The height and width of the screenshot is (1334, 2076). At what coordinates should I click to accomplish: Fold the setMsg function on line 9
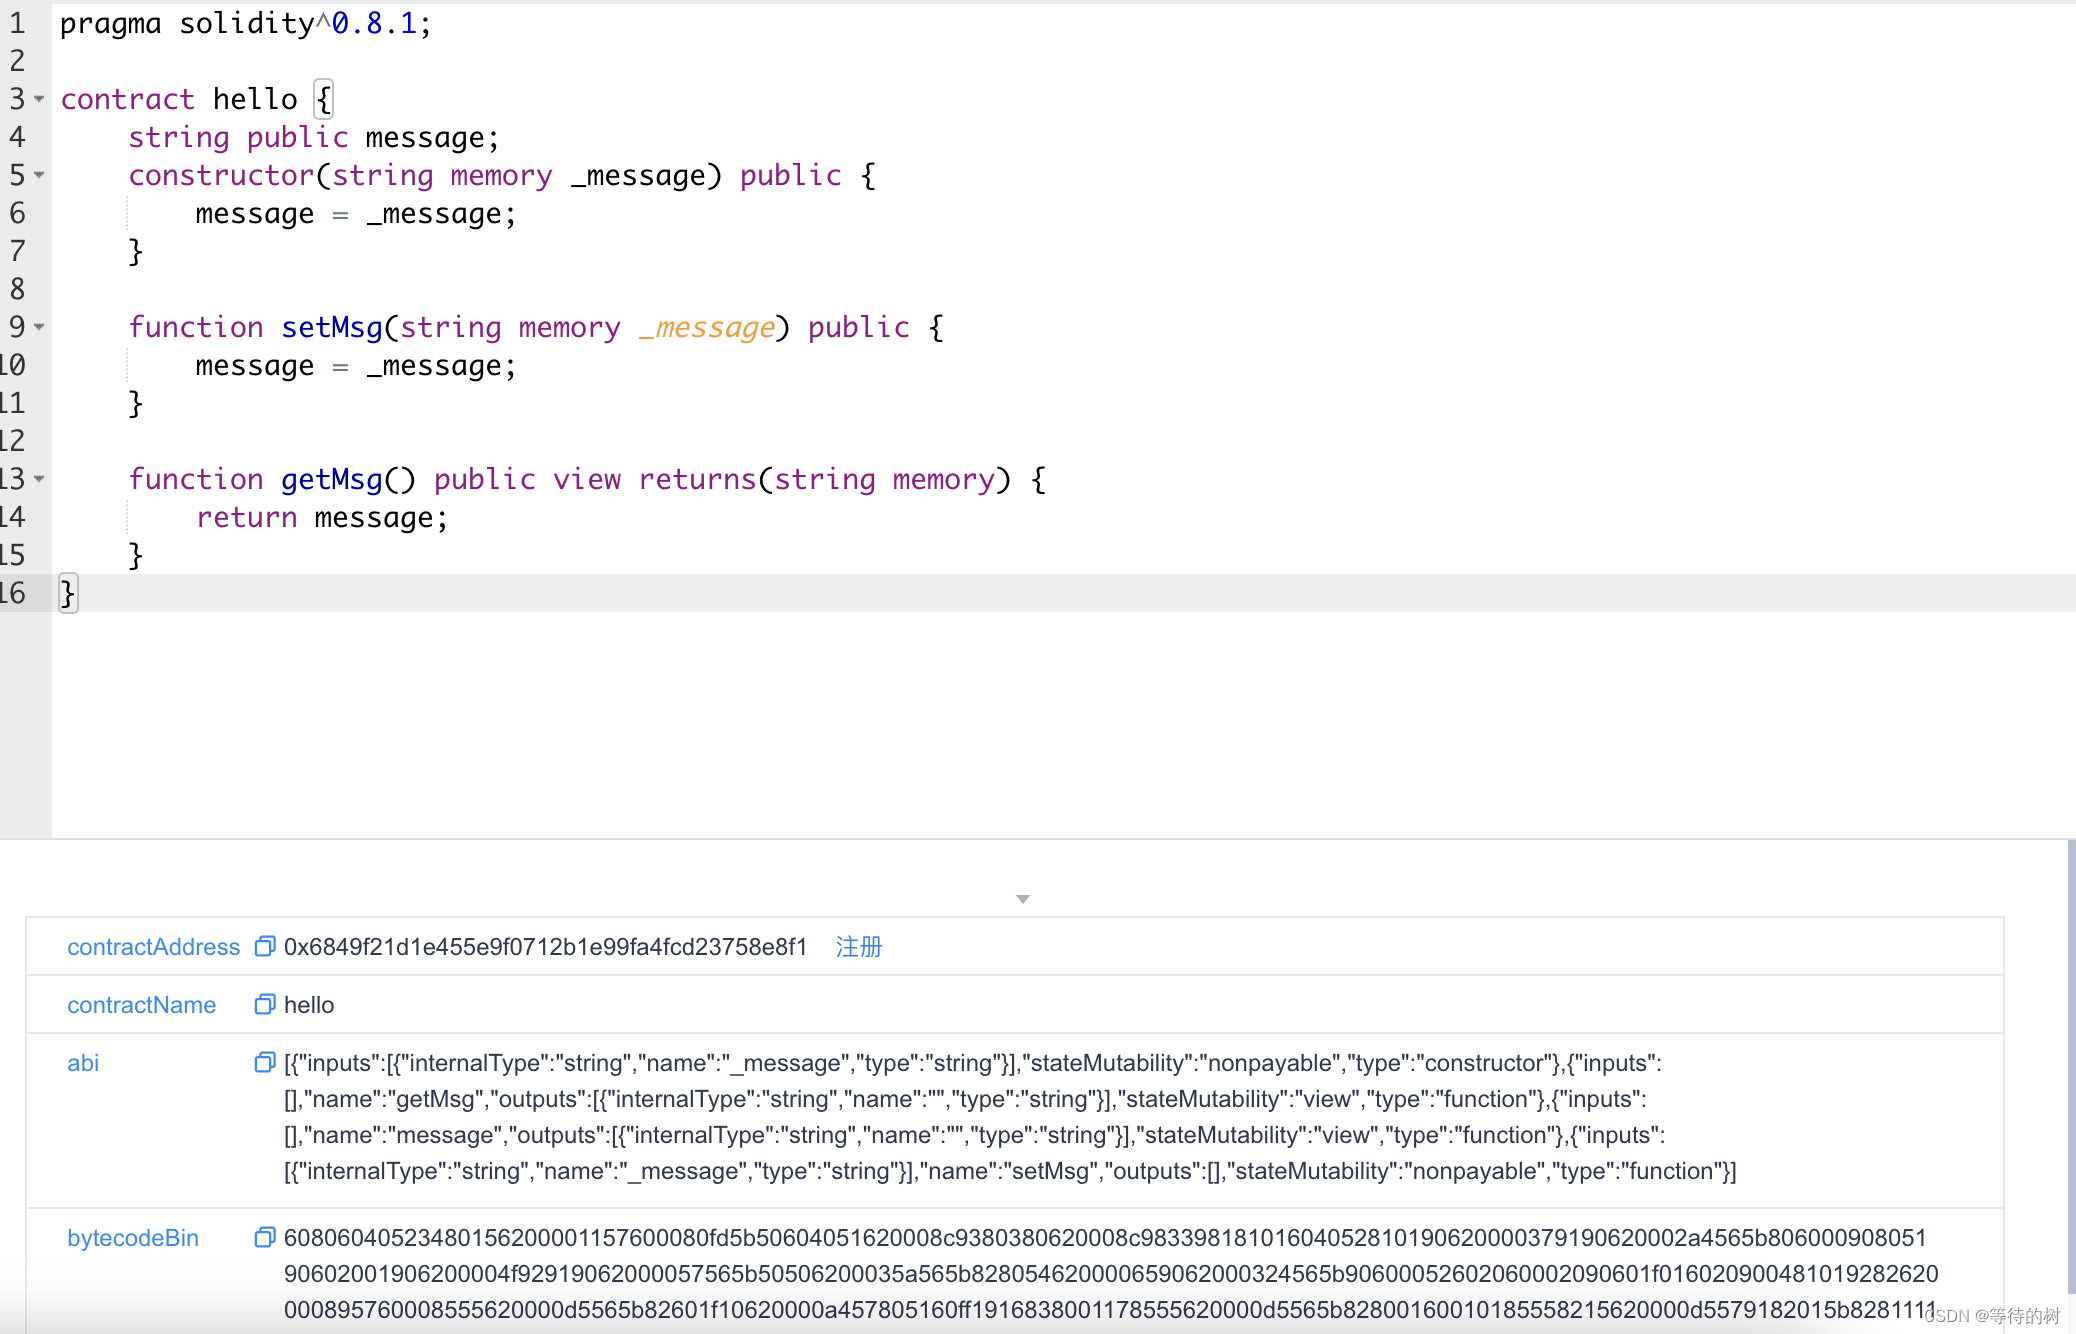39,327
